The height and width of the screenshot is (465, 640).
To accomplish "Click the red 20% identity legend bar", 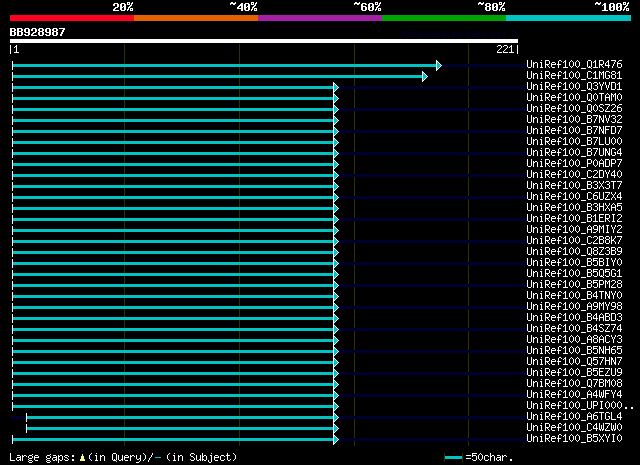I will pos(72,18).
